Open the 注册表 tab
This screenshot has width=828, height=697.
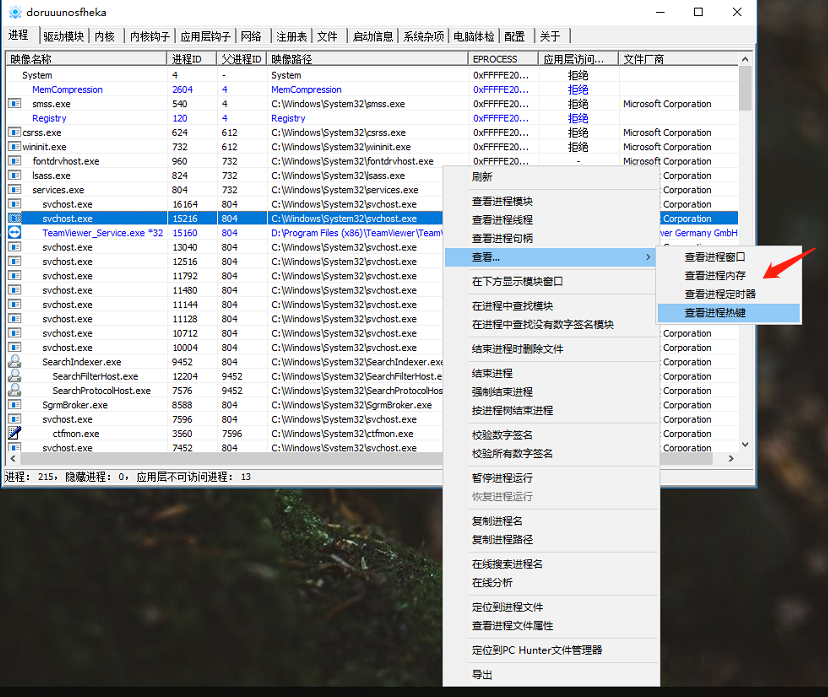click(290, 36)
